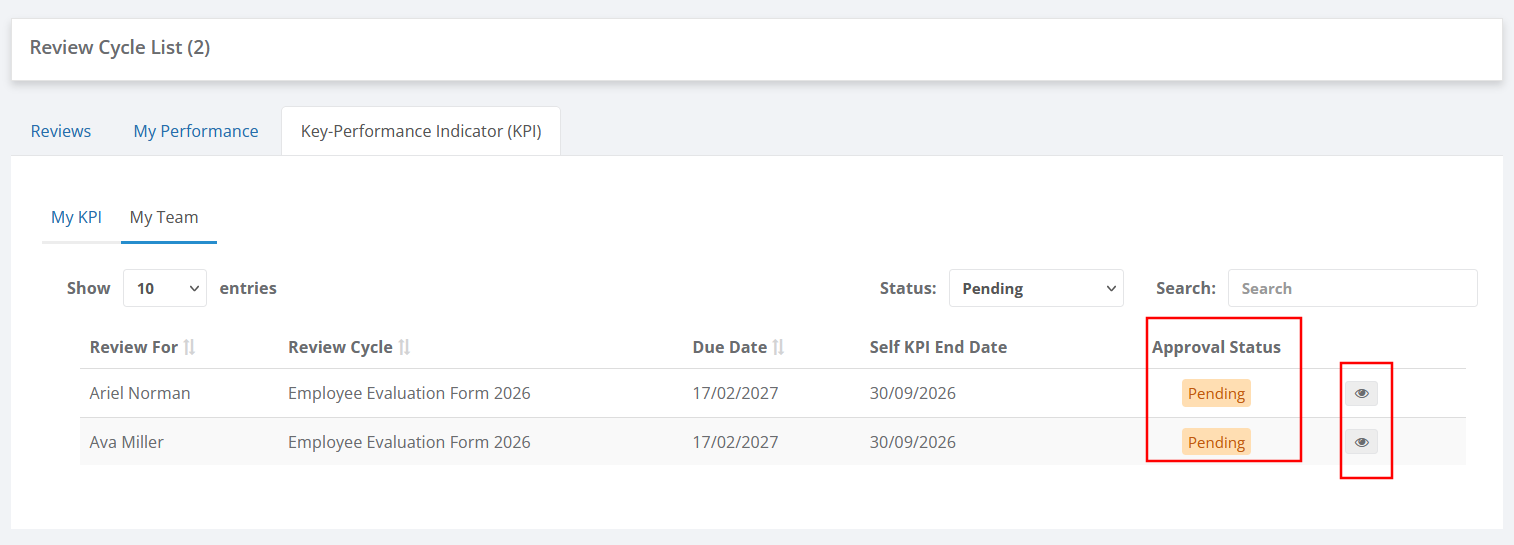View Ava Miller's KPI with eye icon

[1361, 441]
